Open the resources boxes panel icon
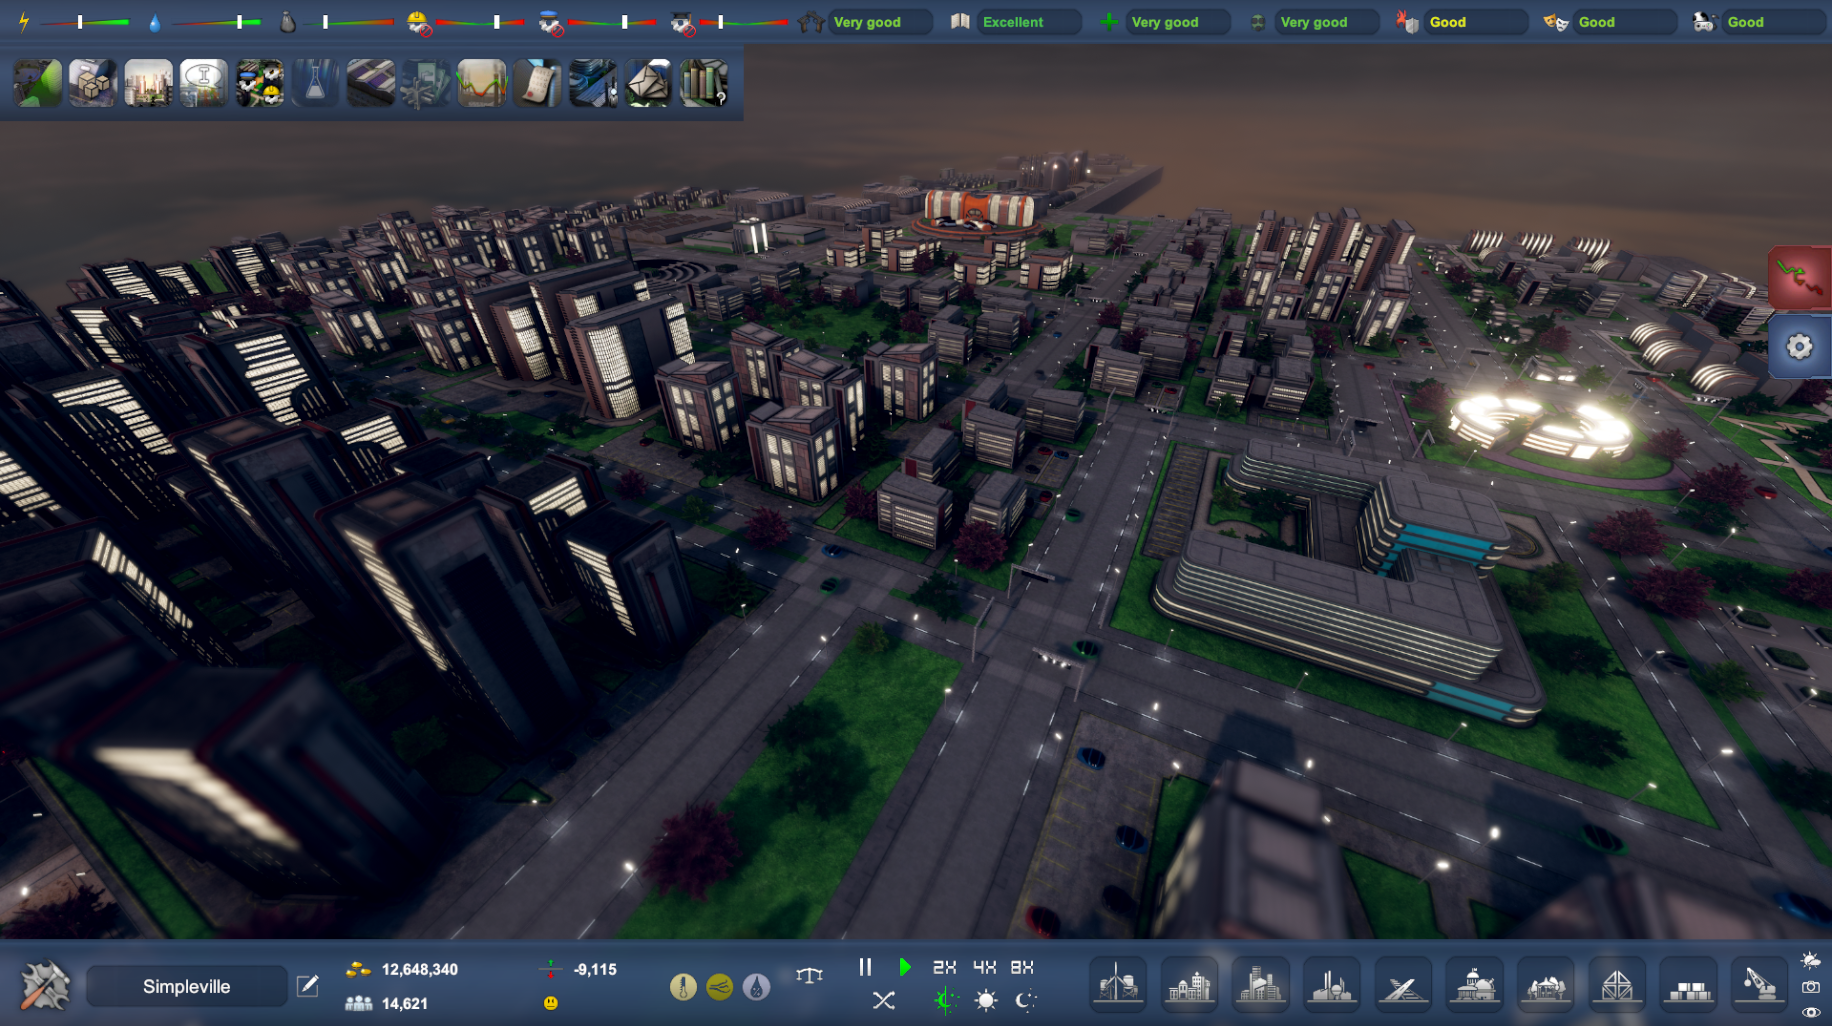1832x1026 pixels. (93, 83)
